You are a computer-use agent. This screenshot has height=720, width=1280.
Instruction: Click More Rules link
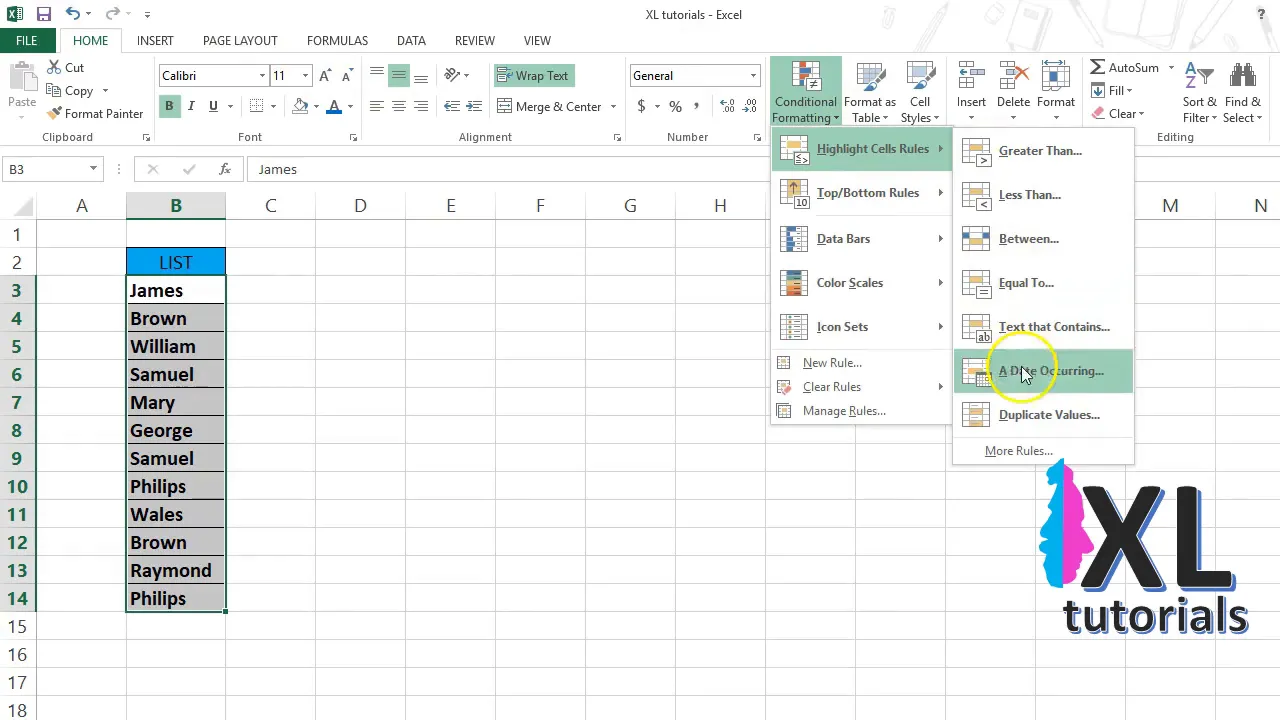pyautogui.click(x=1018, y=451)
